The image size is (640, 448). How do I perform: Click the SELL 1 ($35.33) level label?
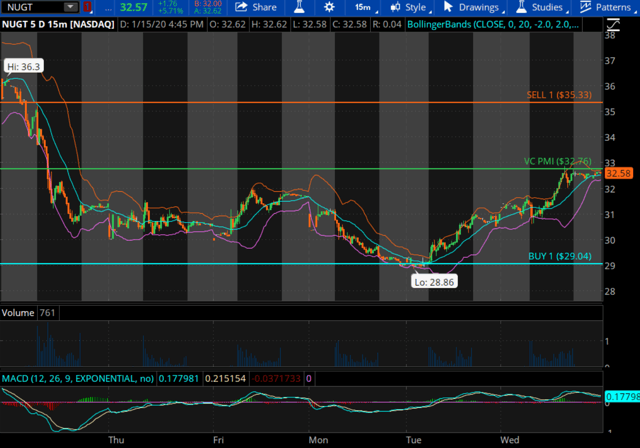(x=559, y=95)
